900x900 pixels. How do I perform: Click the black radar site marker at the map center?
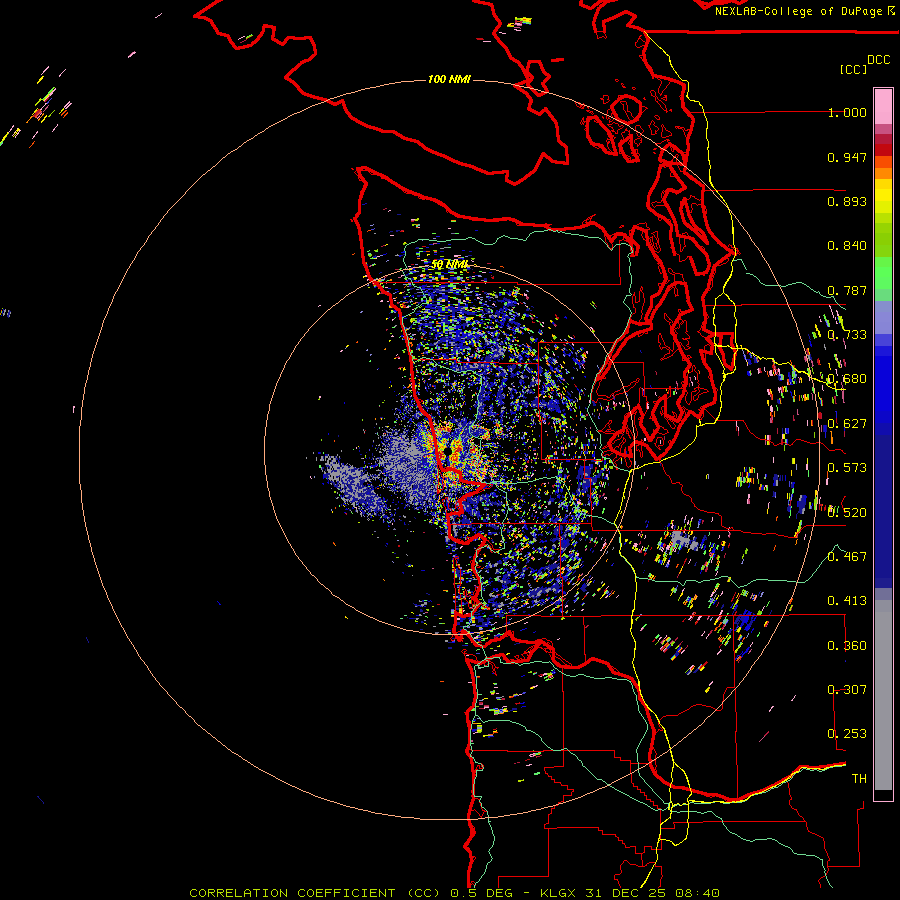[x=448, y=452]
